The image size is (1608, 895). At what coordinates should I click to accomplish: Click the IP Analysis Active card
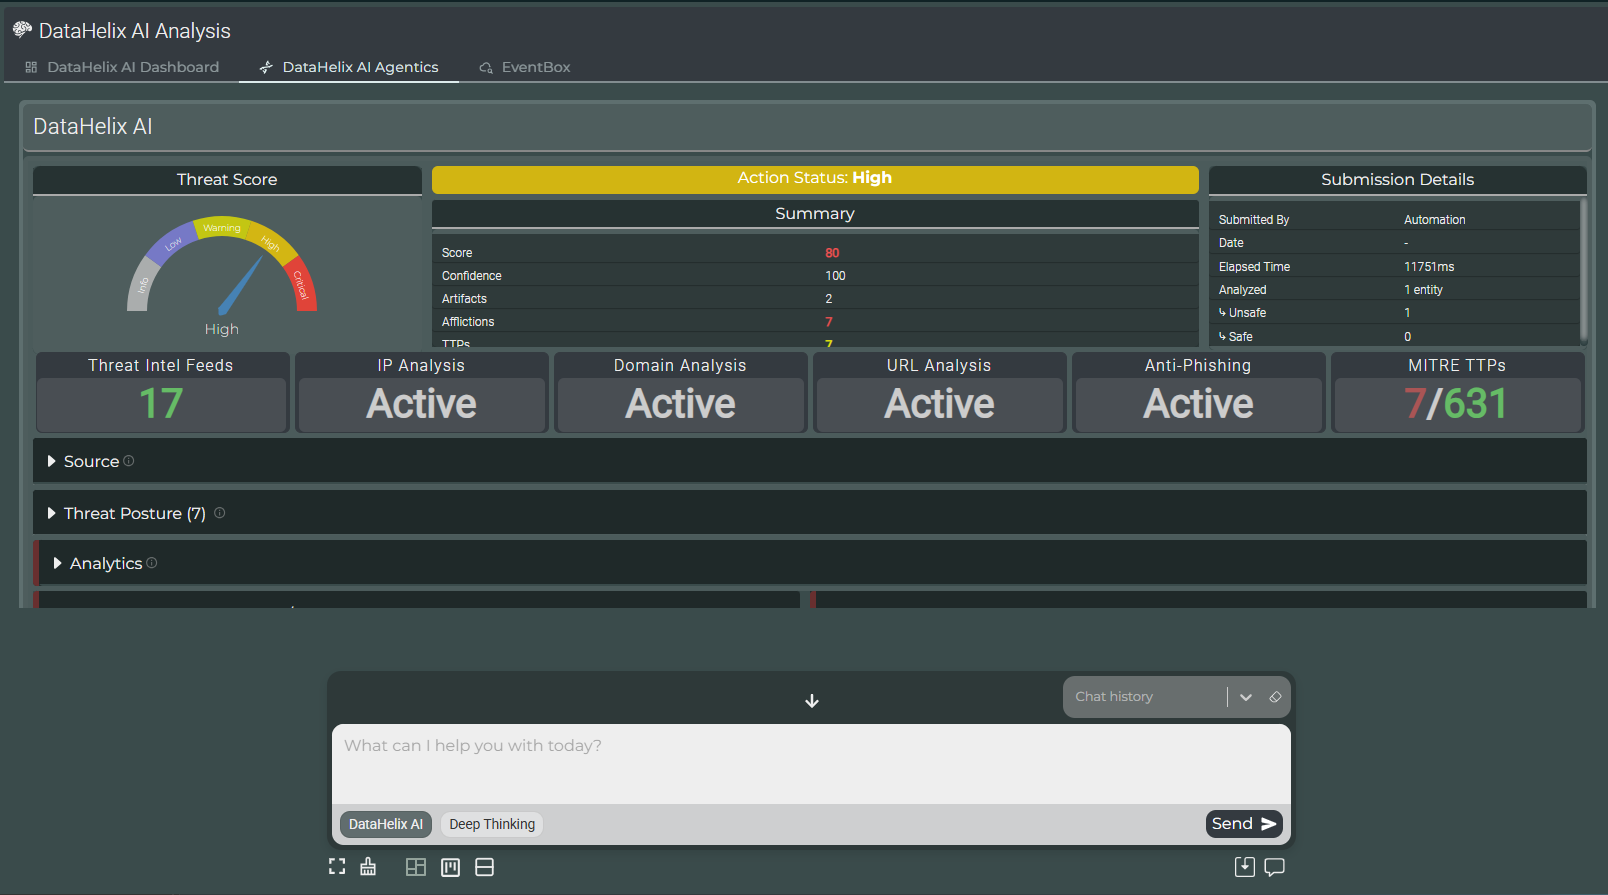point(421,392)
